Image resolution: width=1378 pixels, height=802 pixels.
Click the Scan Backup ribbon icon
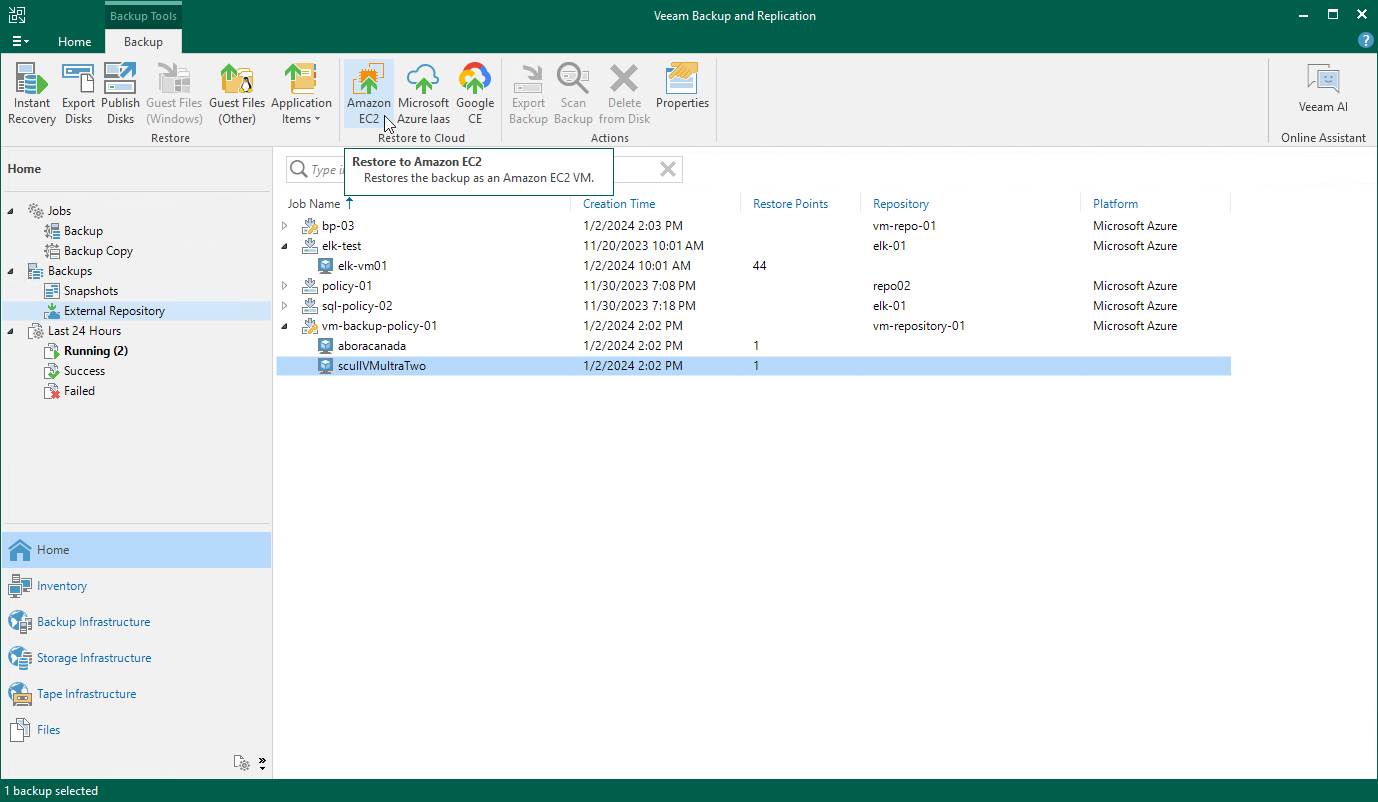tap(573, 94)
